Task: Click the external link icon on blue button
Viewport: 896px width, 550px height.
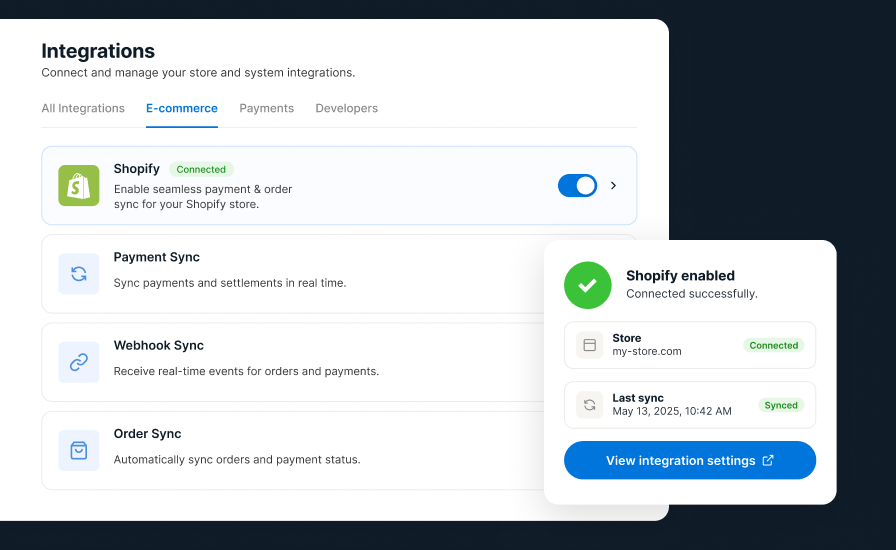Action: [x=768, y=460]
